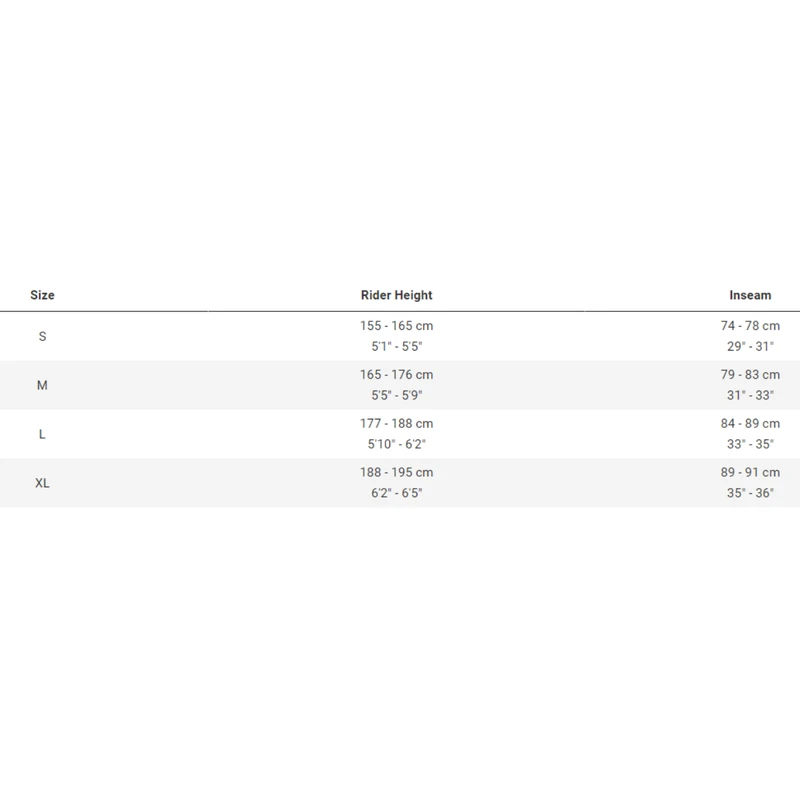Click the 74 - 78 cm inseam value
This screenshot has height=800, width=800.
[x=750, y=326]
